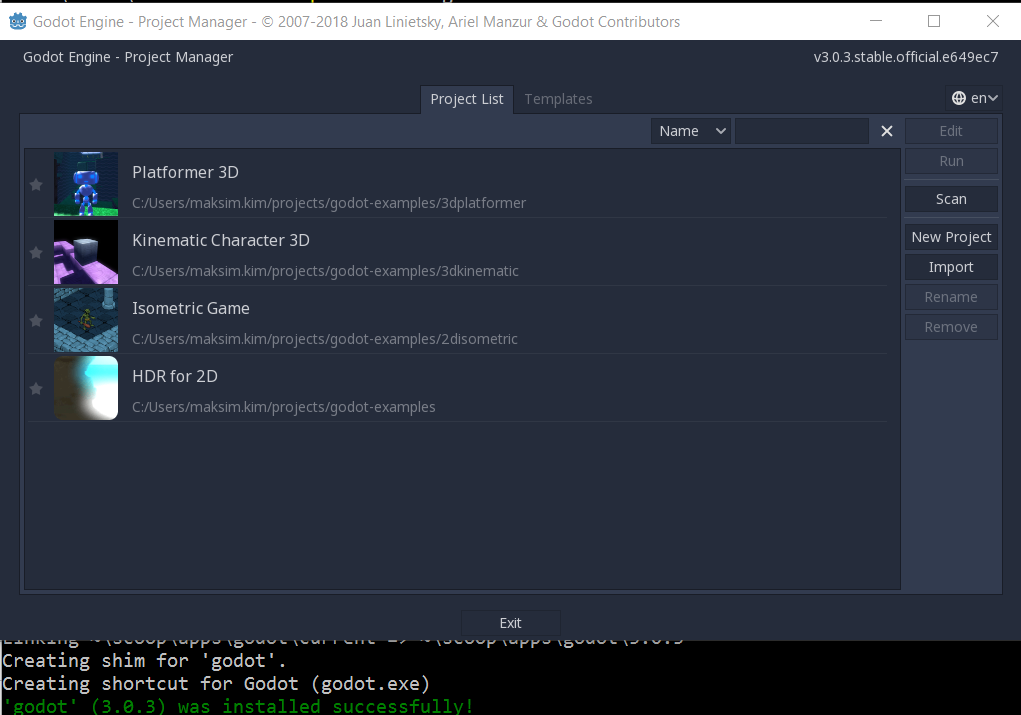Maximize the Godot Project Manager window
Viewport: 1021px width, 715px height.
pyautogui.click(x=934, y=21)
